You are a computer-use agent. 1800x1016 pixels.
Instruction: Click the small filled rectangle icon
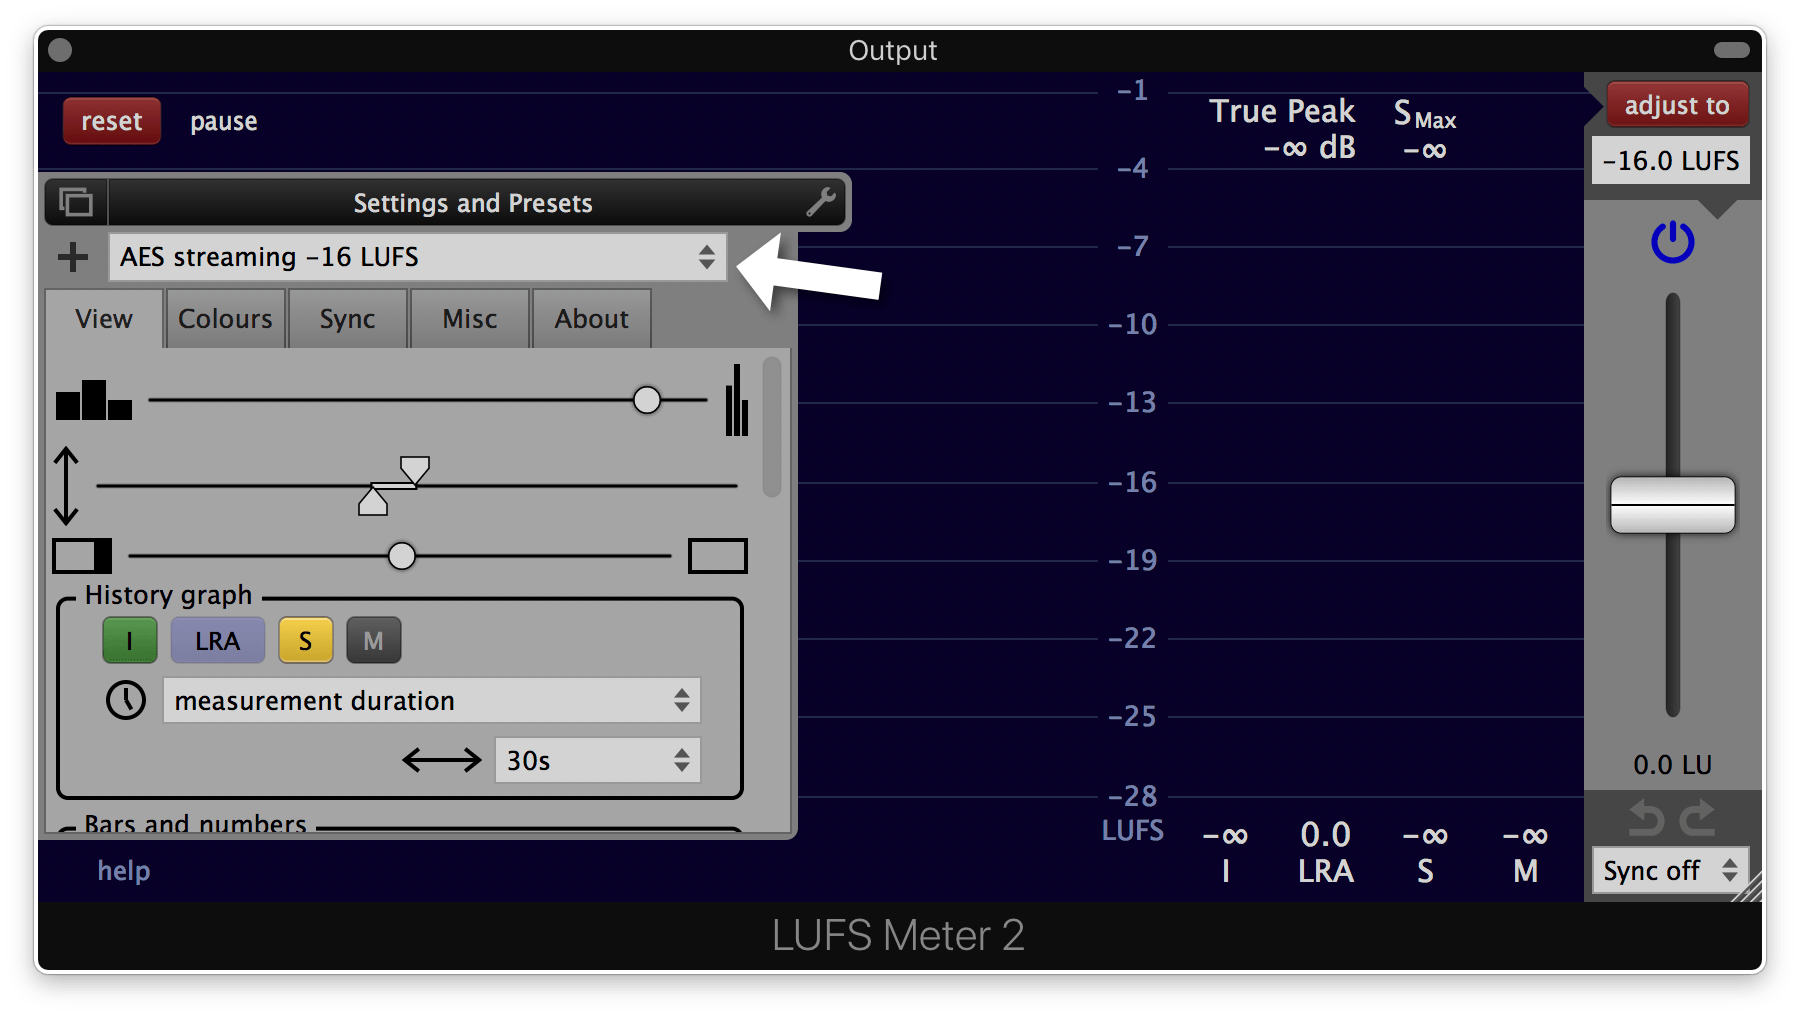pyautogui.click(x=82, y=555)
